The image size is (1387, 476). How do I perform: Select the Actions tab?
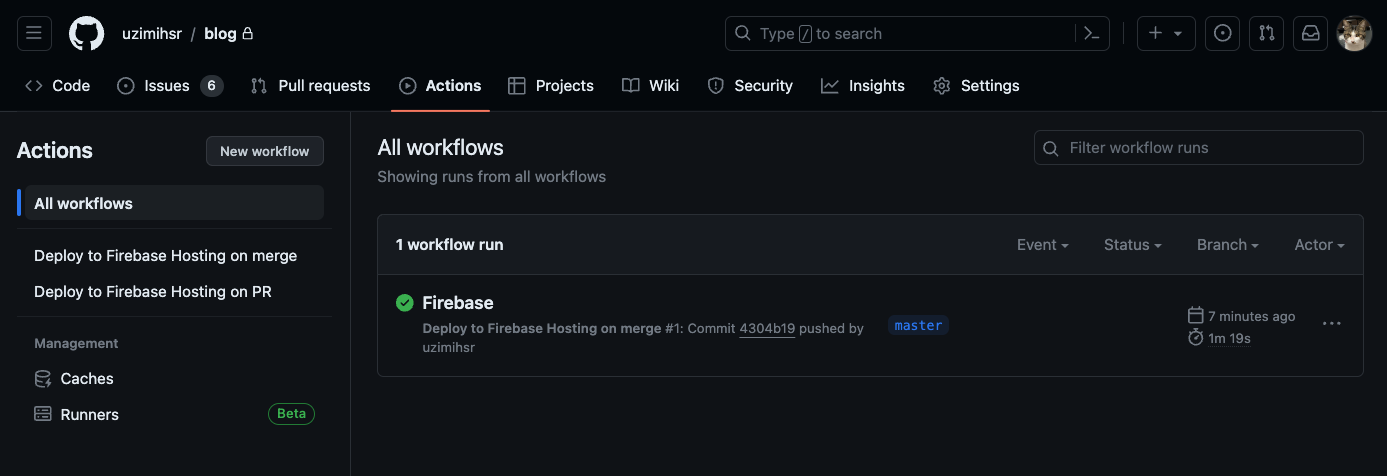pyautogui.click(x=440, y=86)
